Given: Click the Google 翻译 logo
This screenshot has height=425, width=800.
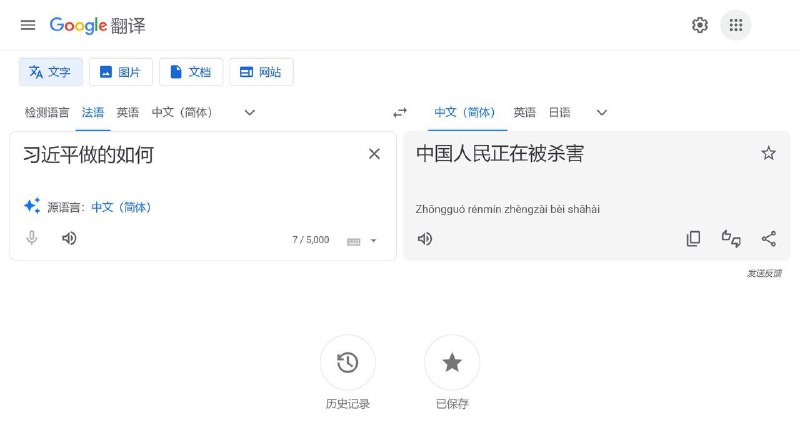Looking at the screenshot, I should pyautogui.click(x=97, y=26).
